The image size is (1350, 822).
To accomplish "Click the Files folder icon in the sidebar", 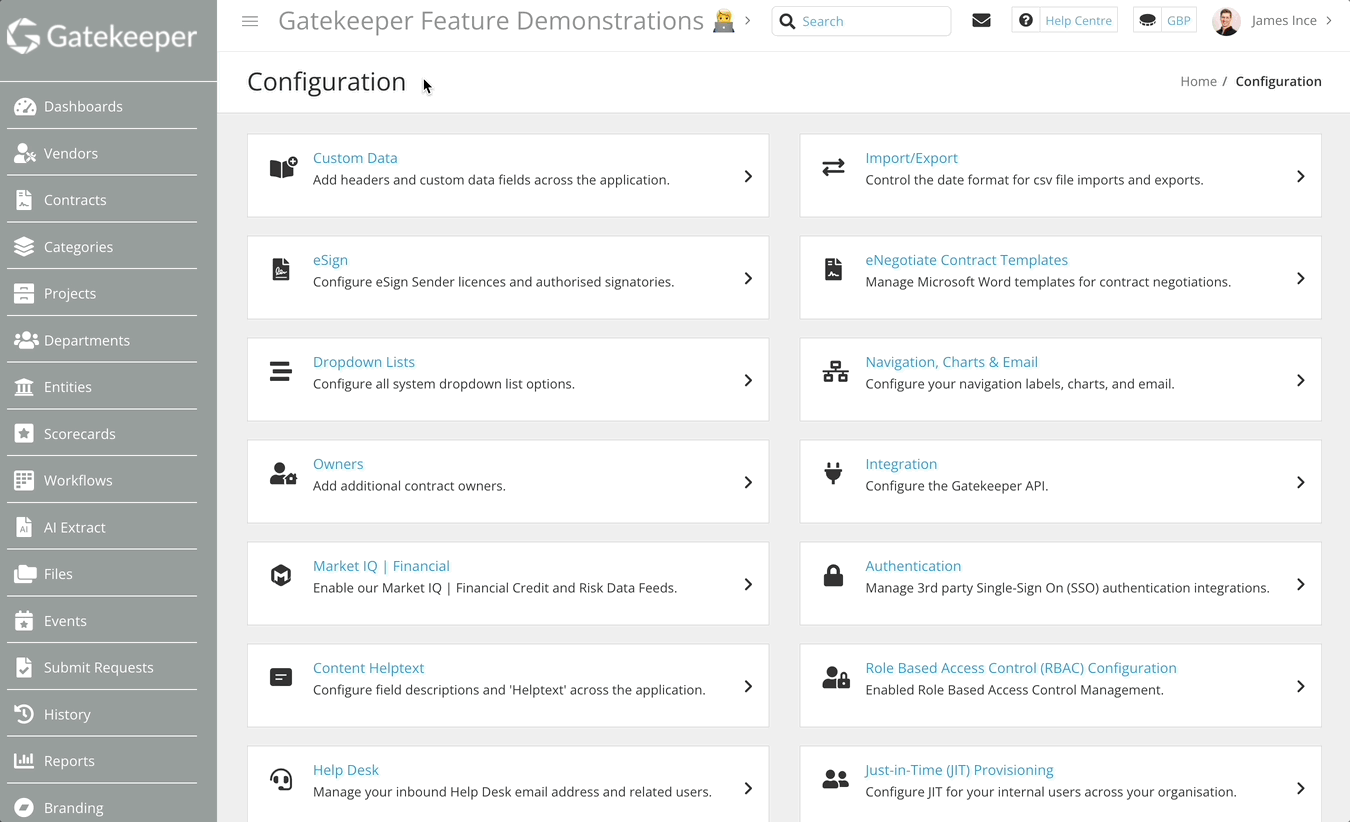I will (x=25, y=574).
